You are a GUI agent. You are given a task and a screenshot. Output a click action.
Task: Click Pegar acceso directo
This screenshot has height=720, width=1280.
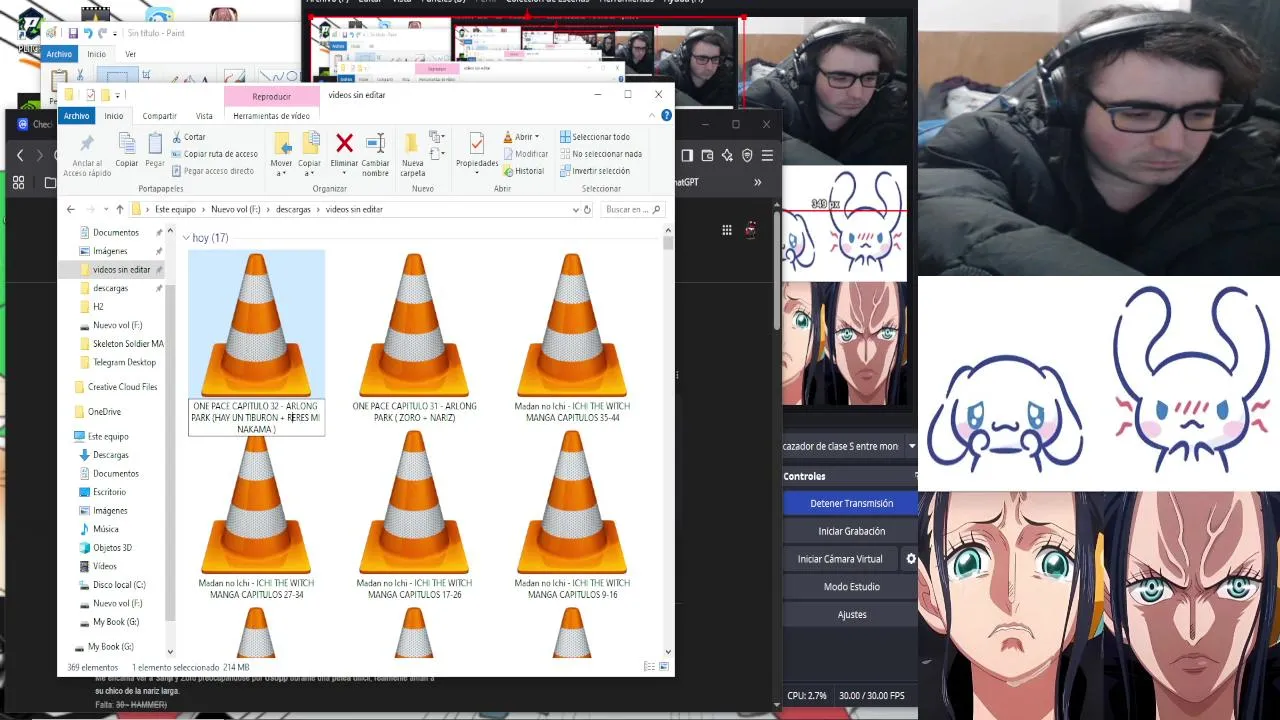pyautogui.click(x=212, y=171)
